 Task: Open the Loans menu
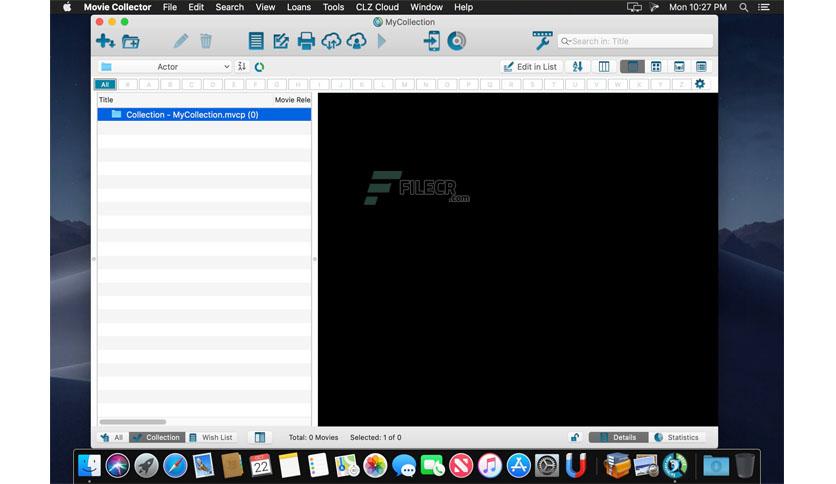299,7
